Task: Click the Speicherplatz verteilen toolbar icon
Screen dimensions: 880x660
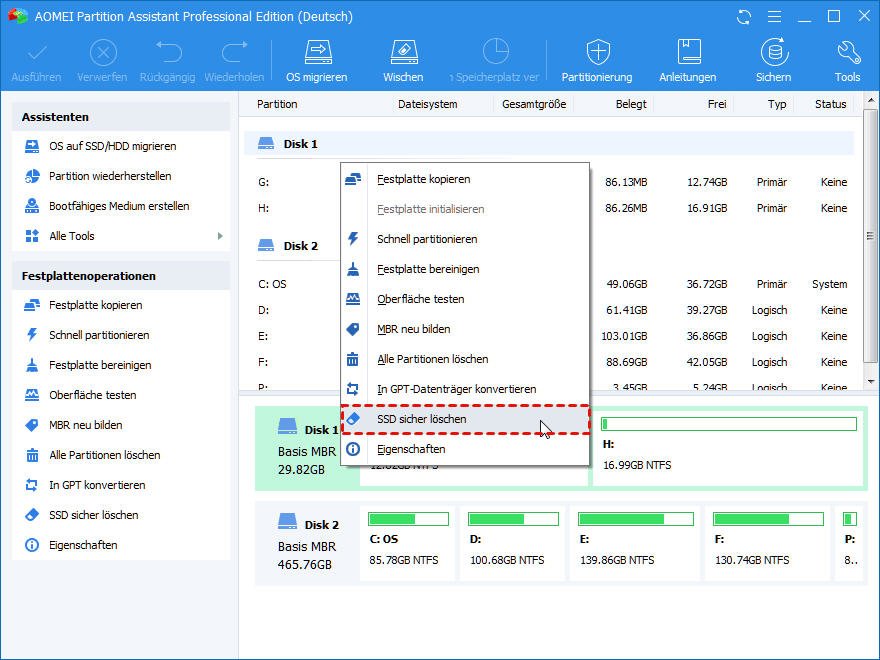Action: (496, 51)
